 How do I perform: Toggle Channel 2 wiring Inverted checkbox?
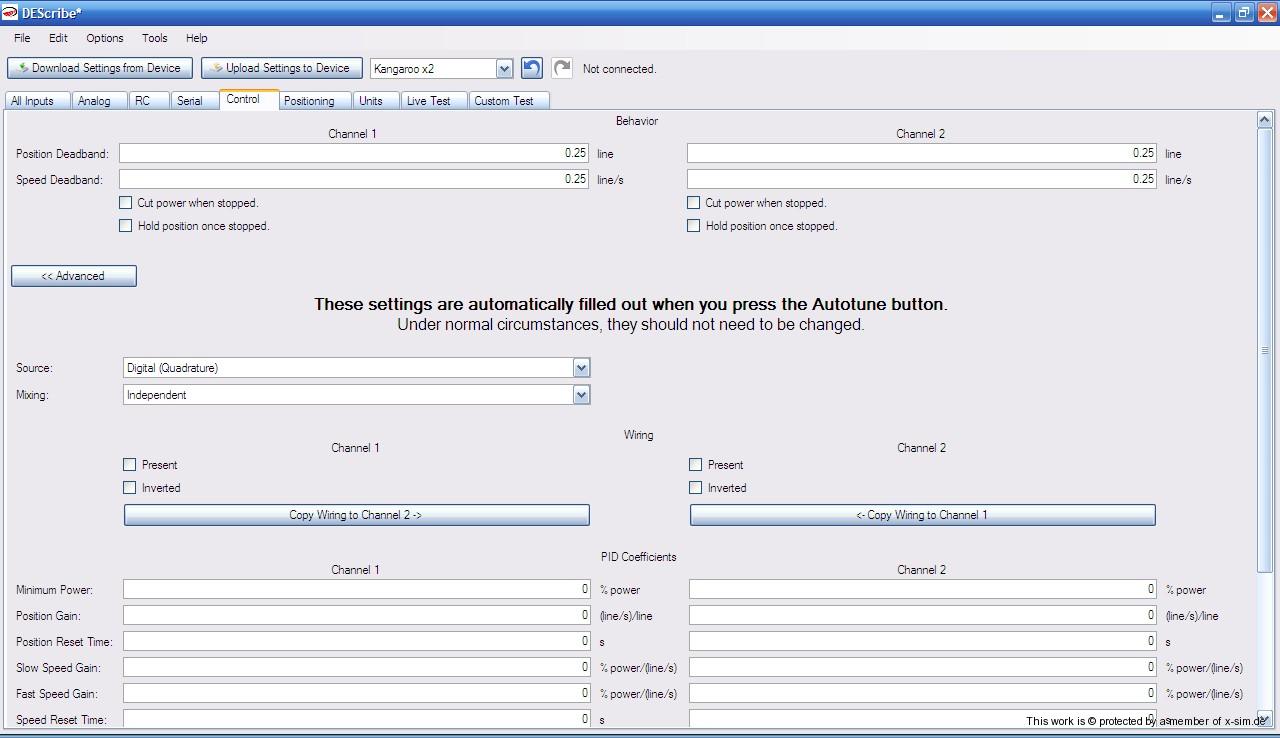click(x=696, y=488)
